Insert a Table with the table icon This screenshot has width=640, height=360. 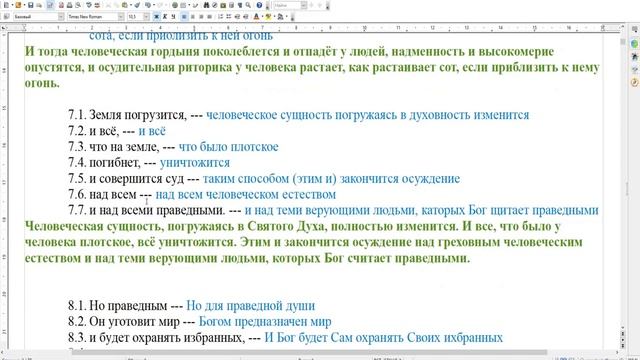pyautogui.click(x=183, y=5)
